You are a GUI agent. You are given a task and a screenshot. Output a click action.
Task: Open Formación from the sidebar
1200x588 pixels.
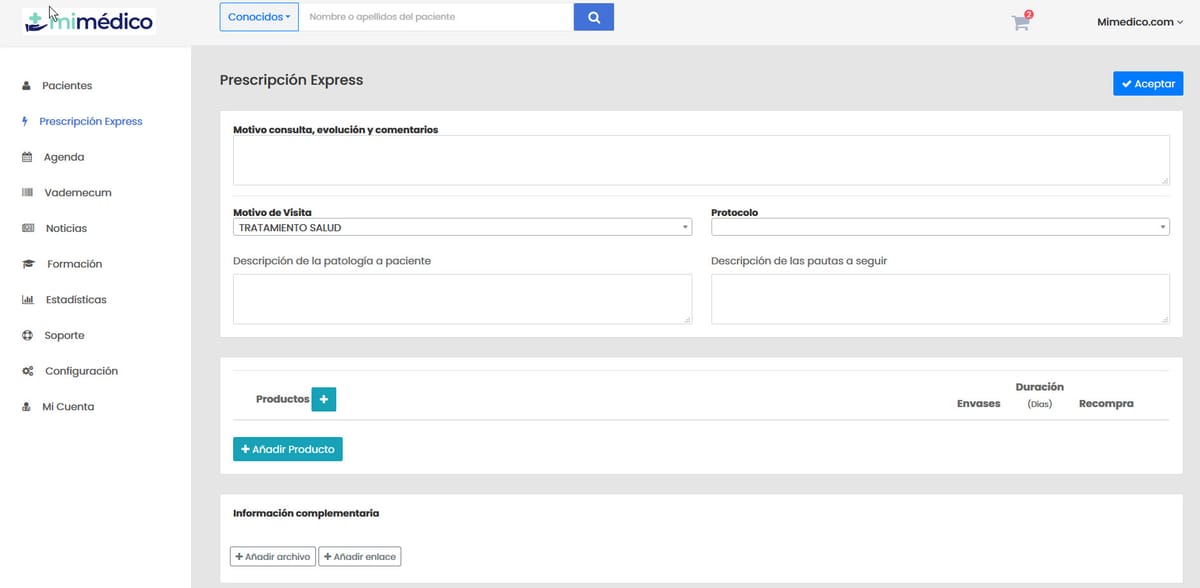pos(74,264)
